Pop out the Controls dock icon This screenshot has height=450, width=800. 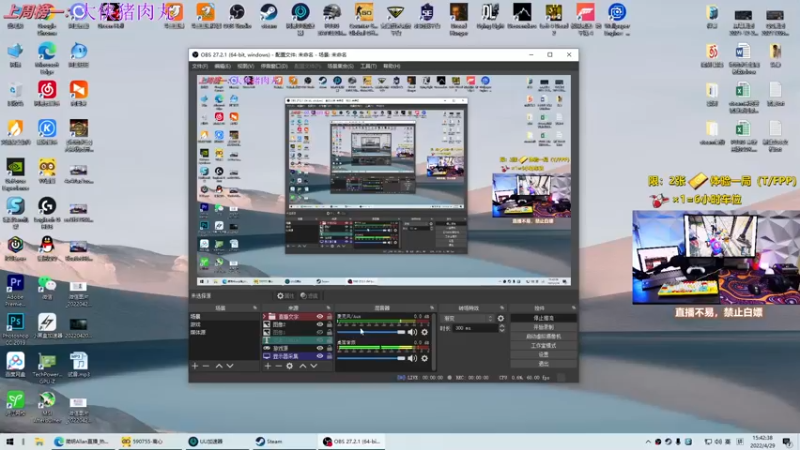(573, 308)
